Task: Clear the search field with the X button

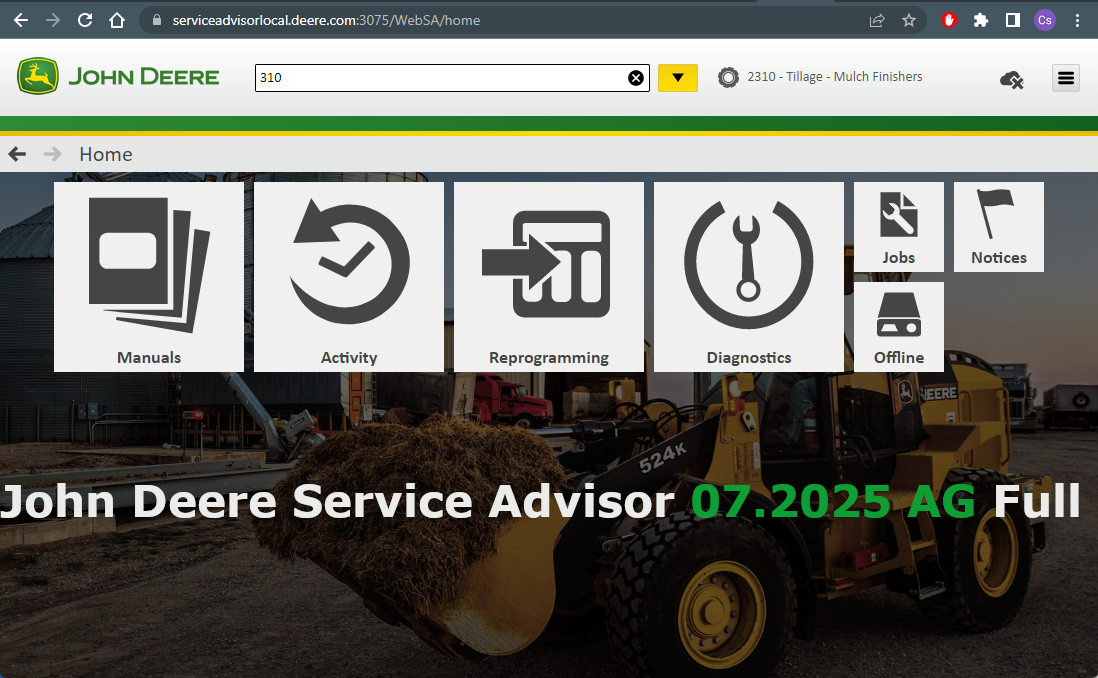Action: coord(636,77)
